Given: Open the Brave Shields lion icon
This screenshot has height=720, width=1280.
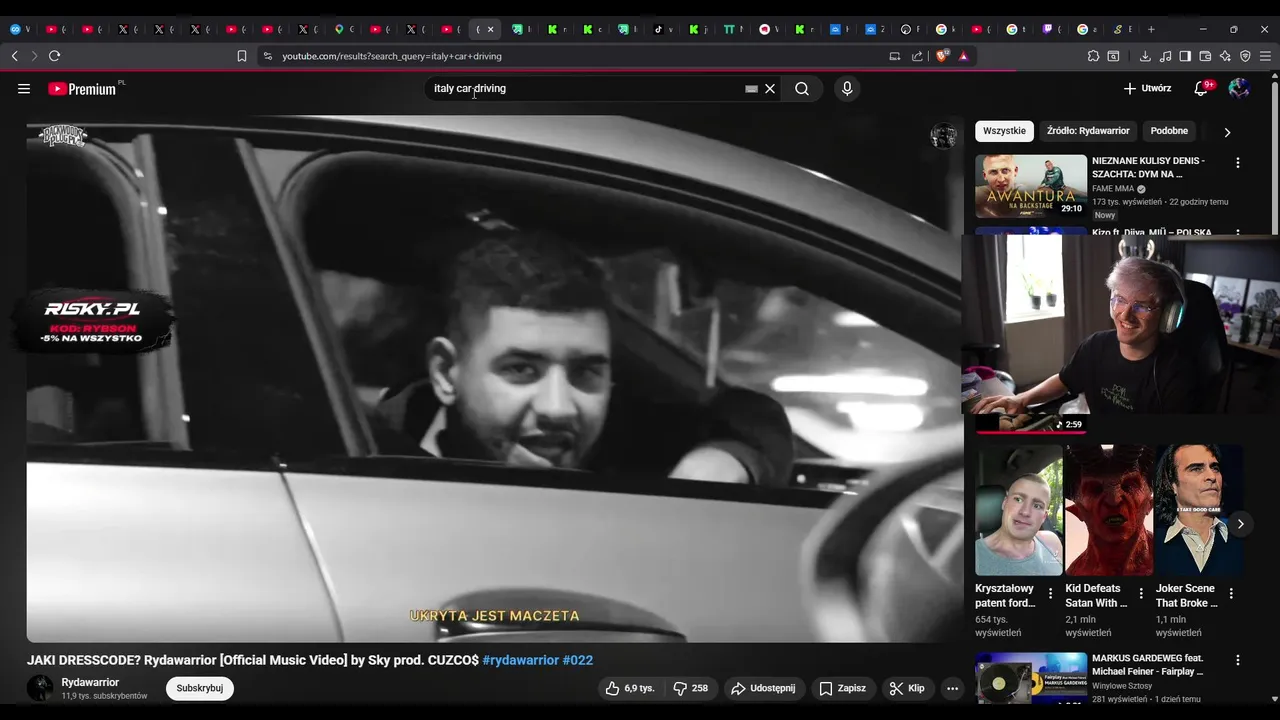Looking at the screenshot, I should pyautogui.click(x=941, y=56).
